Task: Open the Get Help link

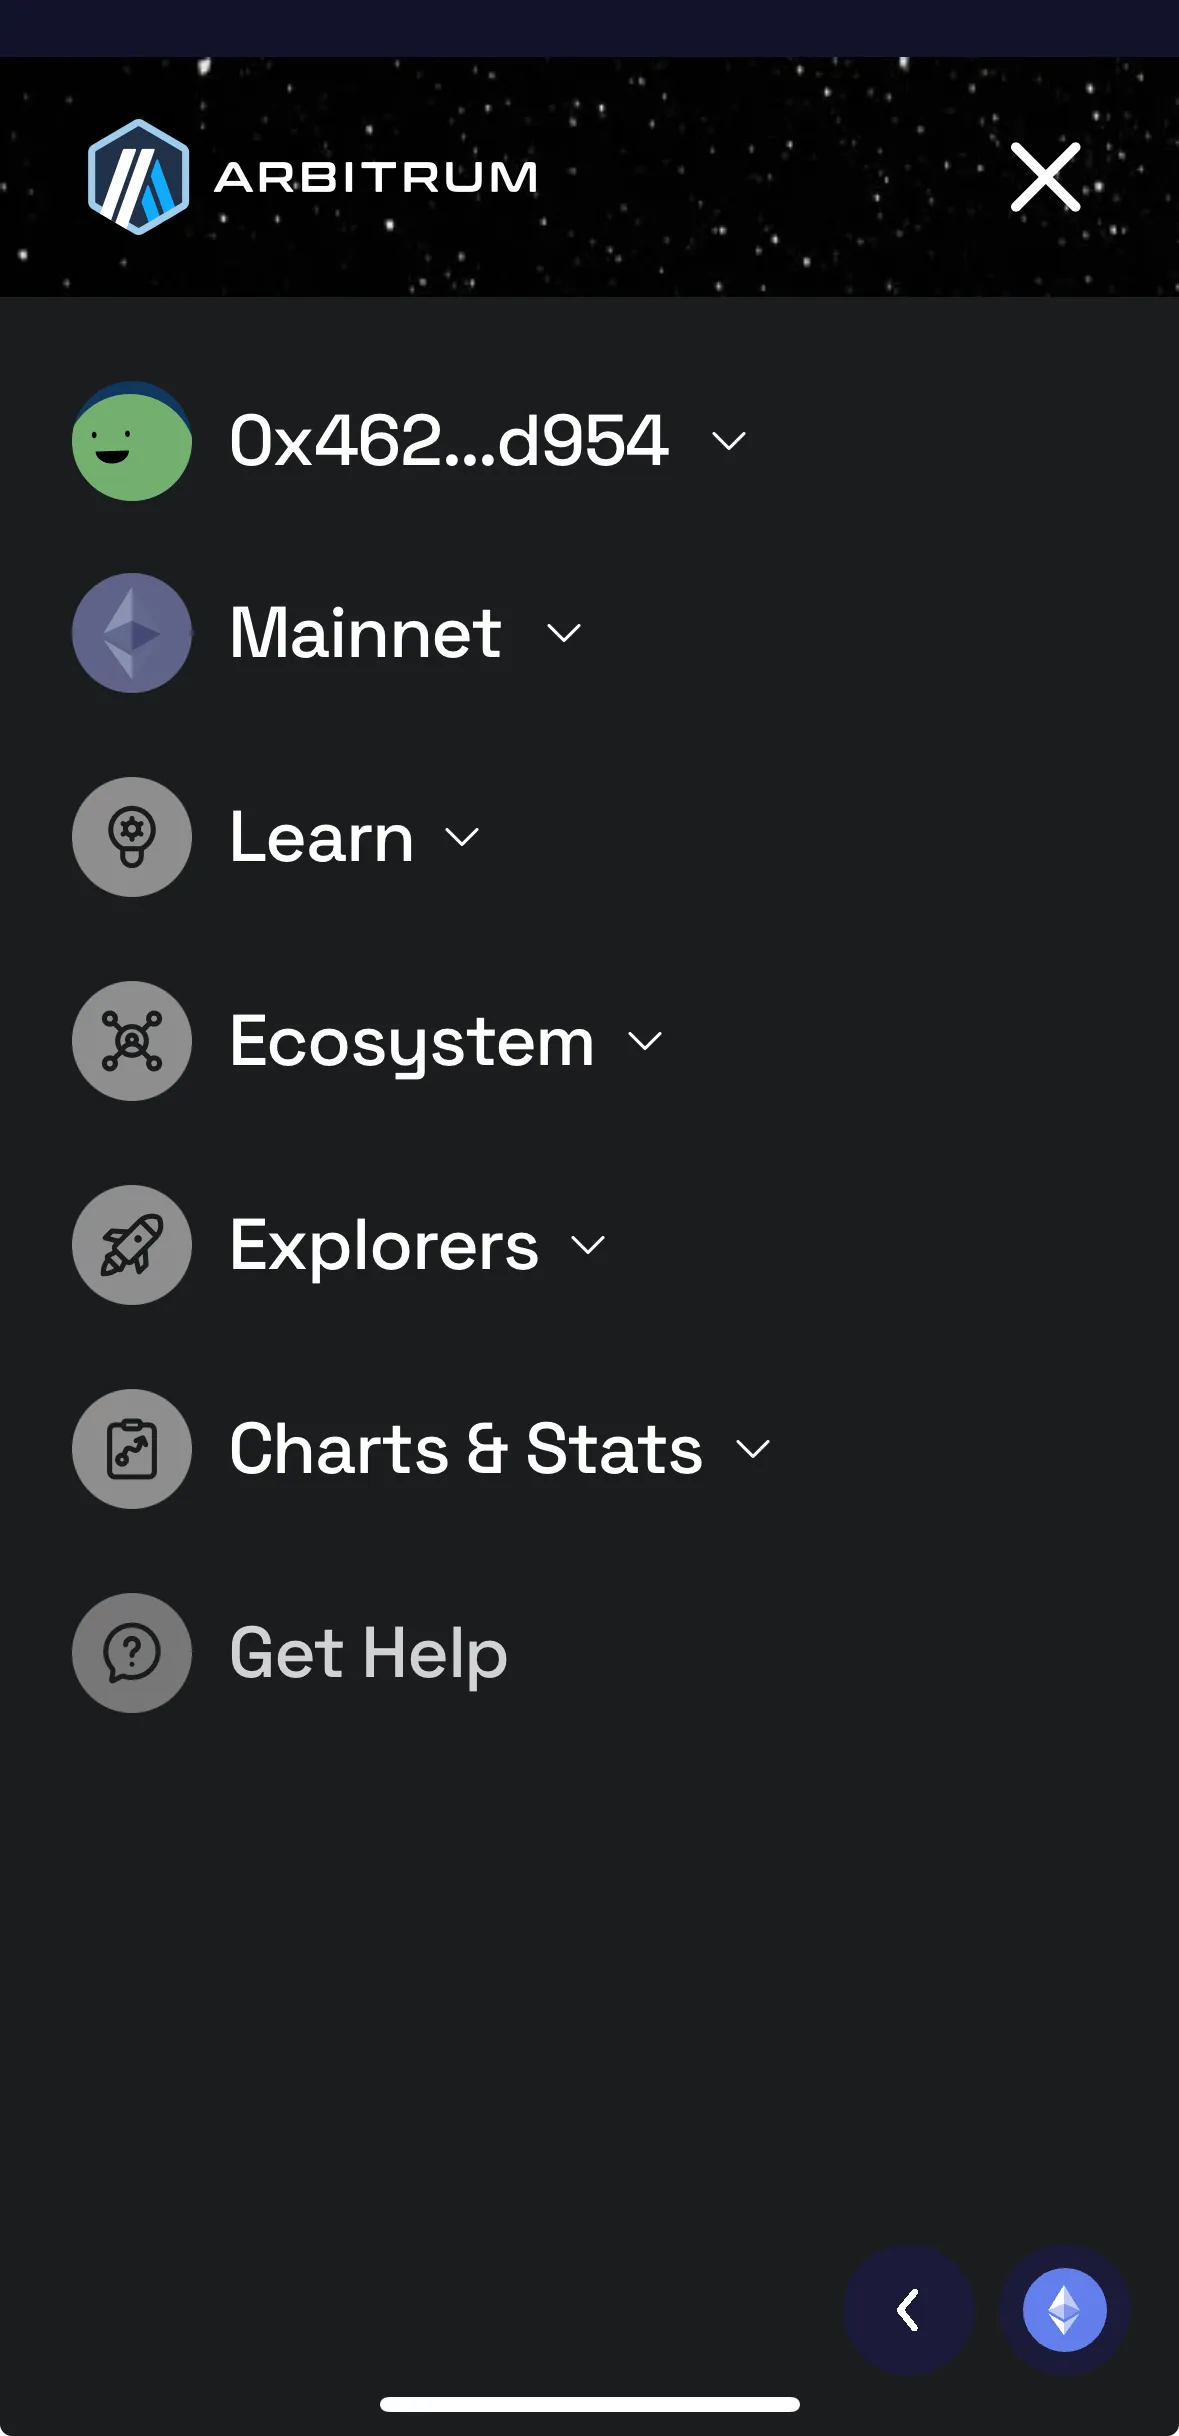Action: click(368, 1653)
